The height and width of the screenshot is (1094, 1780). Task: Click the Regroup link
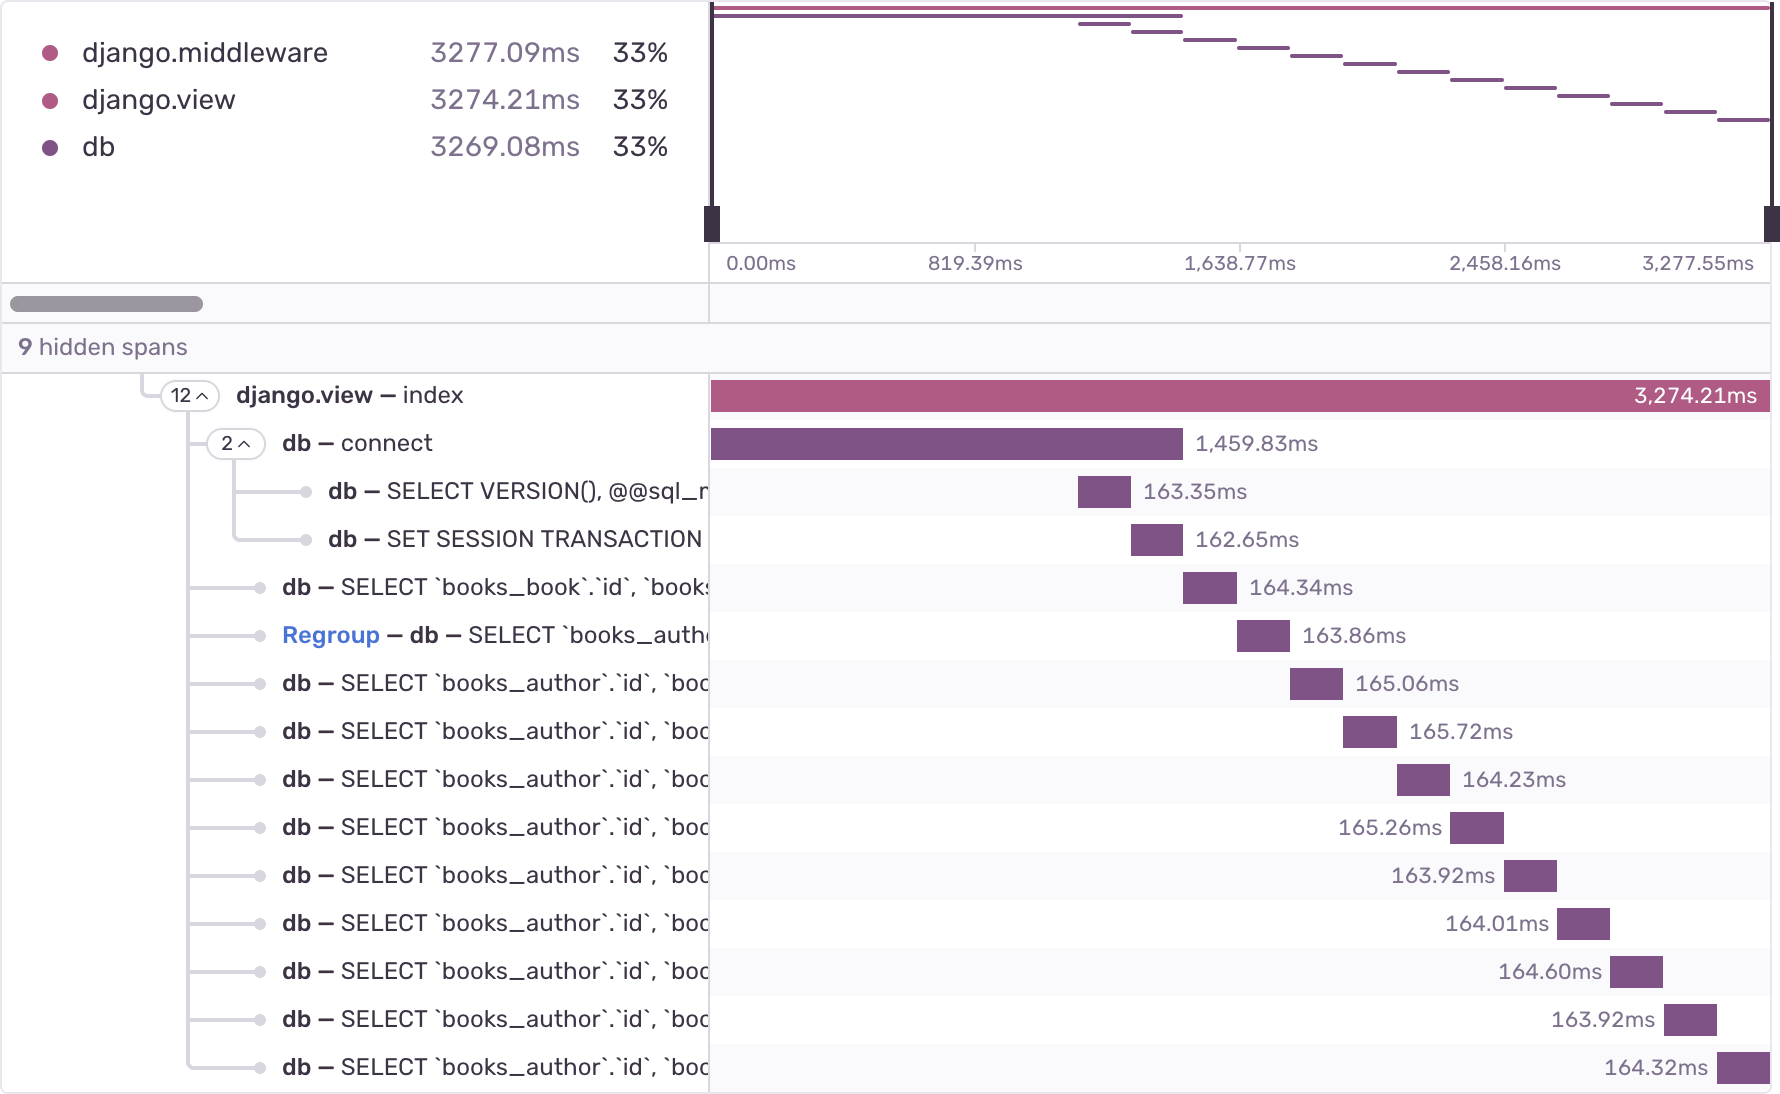pyautogui.click(x=330, y=636)
